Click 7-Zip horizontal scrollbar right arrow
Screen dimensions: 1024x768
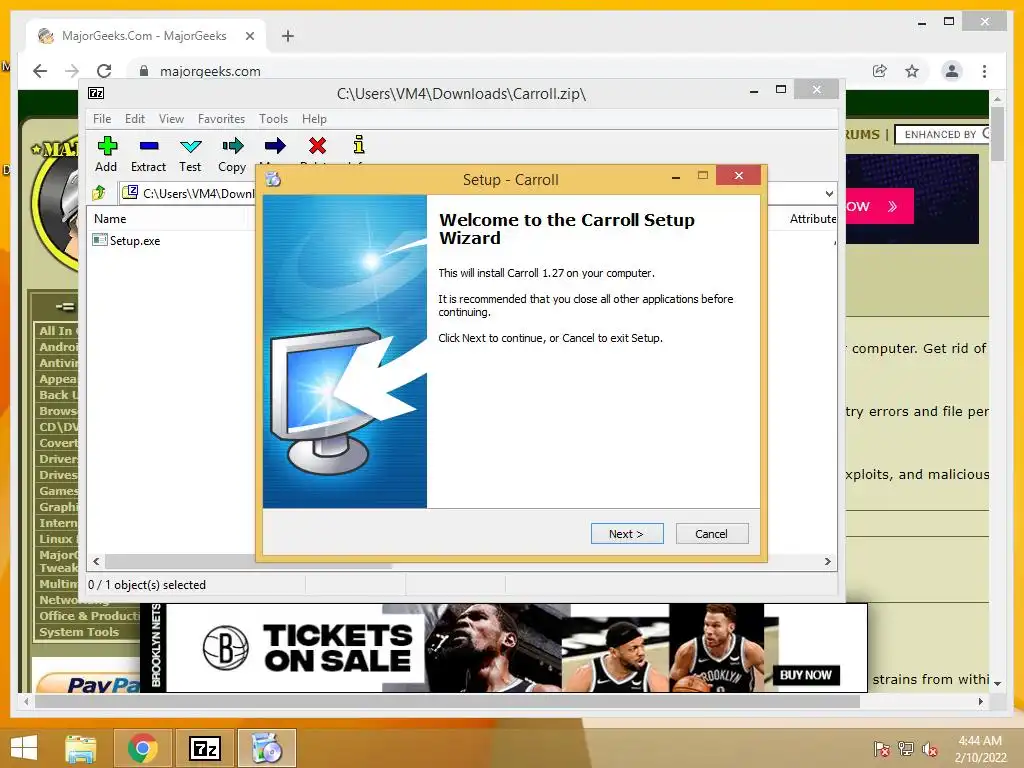(827, 562)
